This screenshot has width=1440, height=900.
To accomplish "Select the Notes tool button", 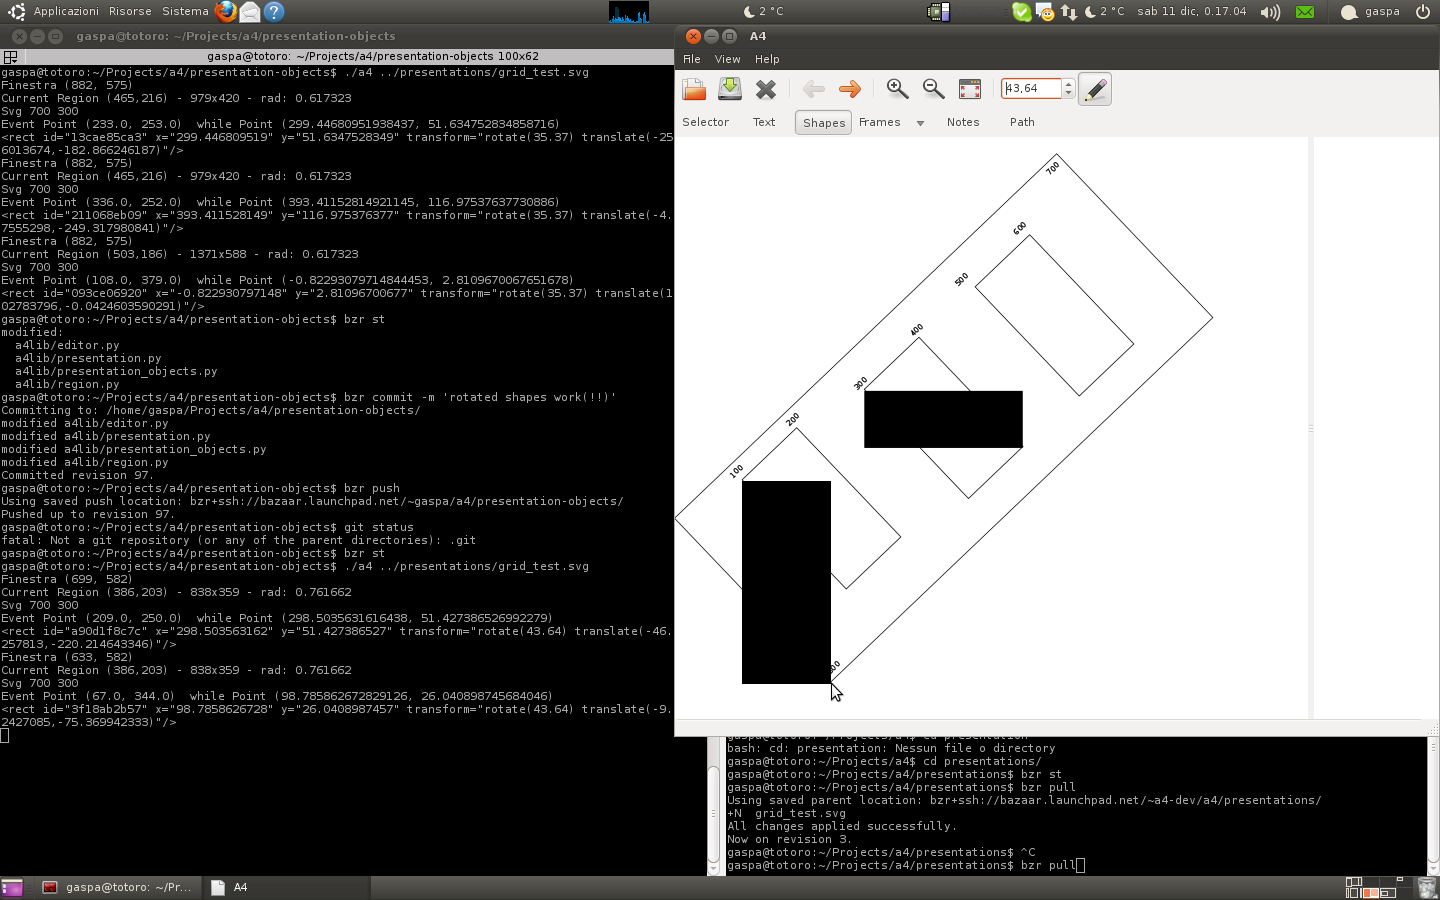I will click(962, 122).
